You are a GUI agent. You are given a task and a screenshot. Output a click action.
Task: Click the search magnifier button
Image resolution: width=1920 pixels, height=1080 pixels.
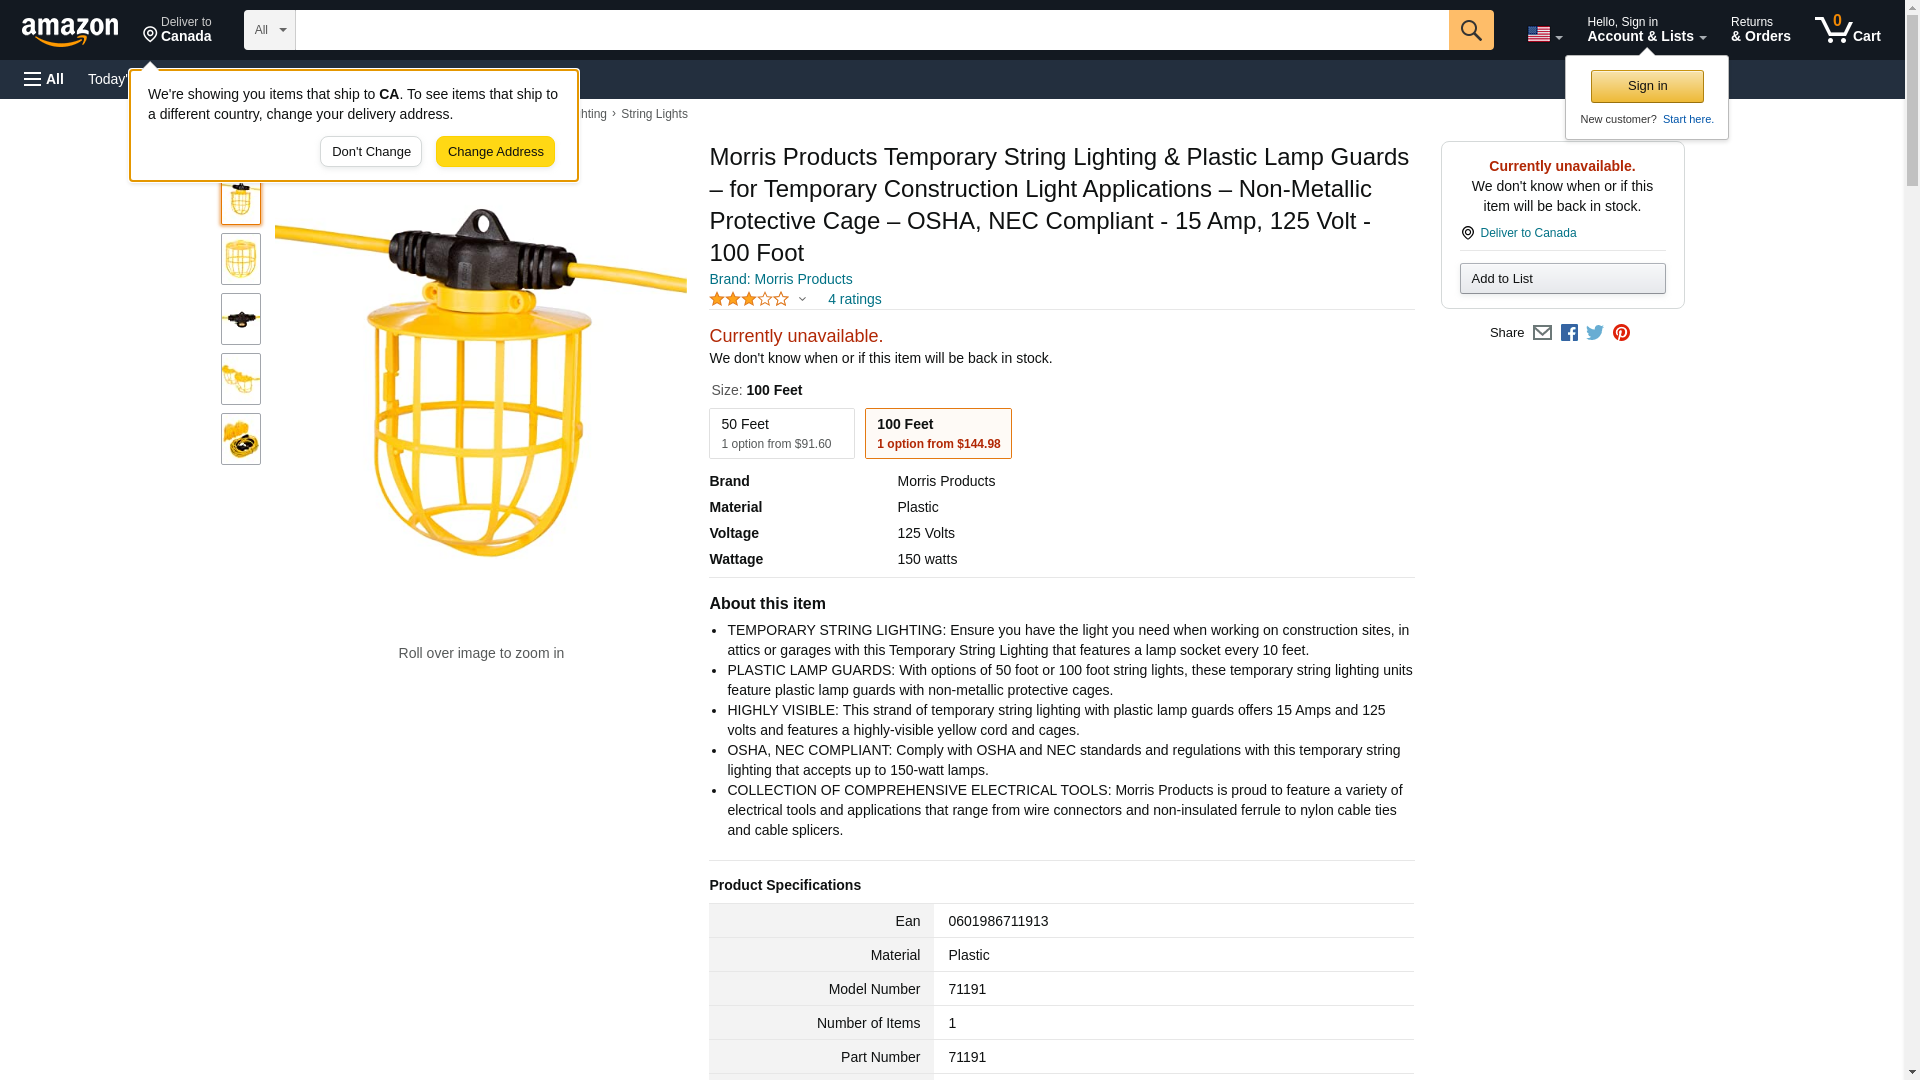(x=1470, y=30)
